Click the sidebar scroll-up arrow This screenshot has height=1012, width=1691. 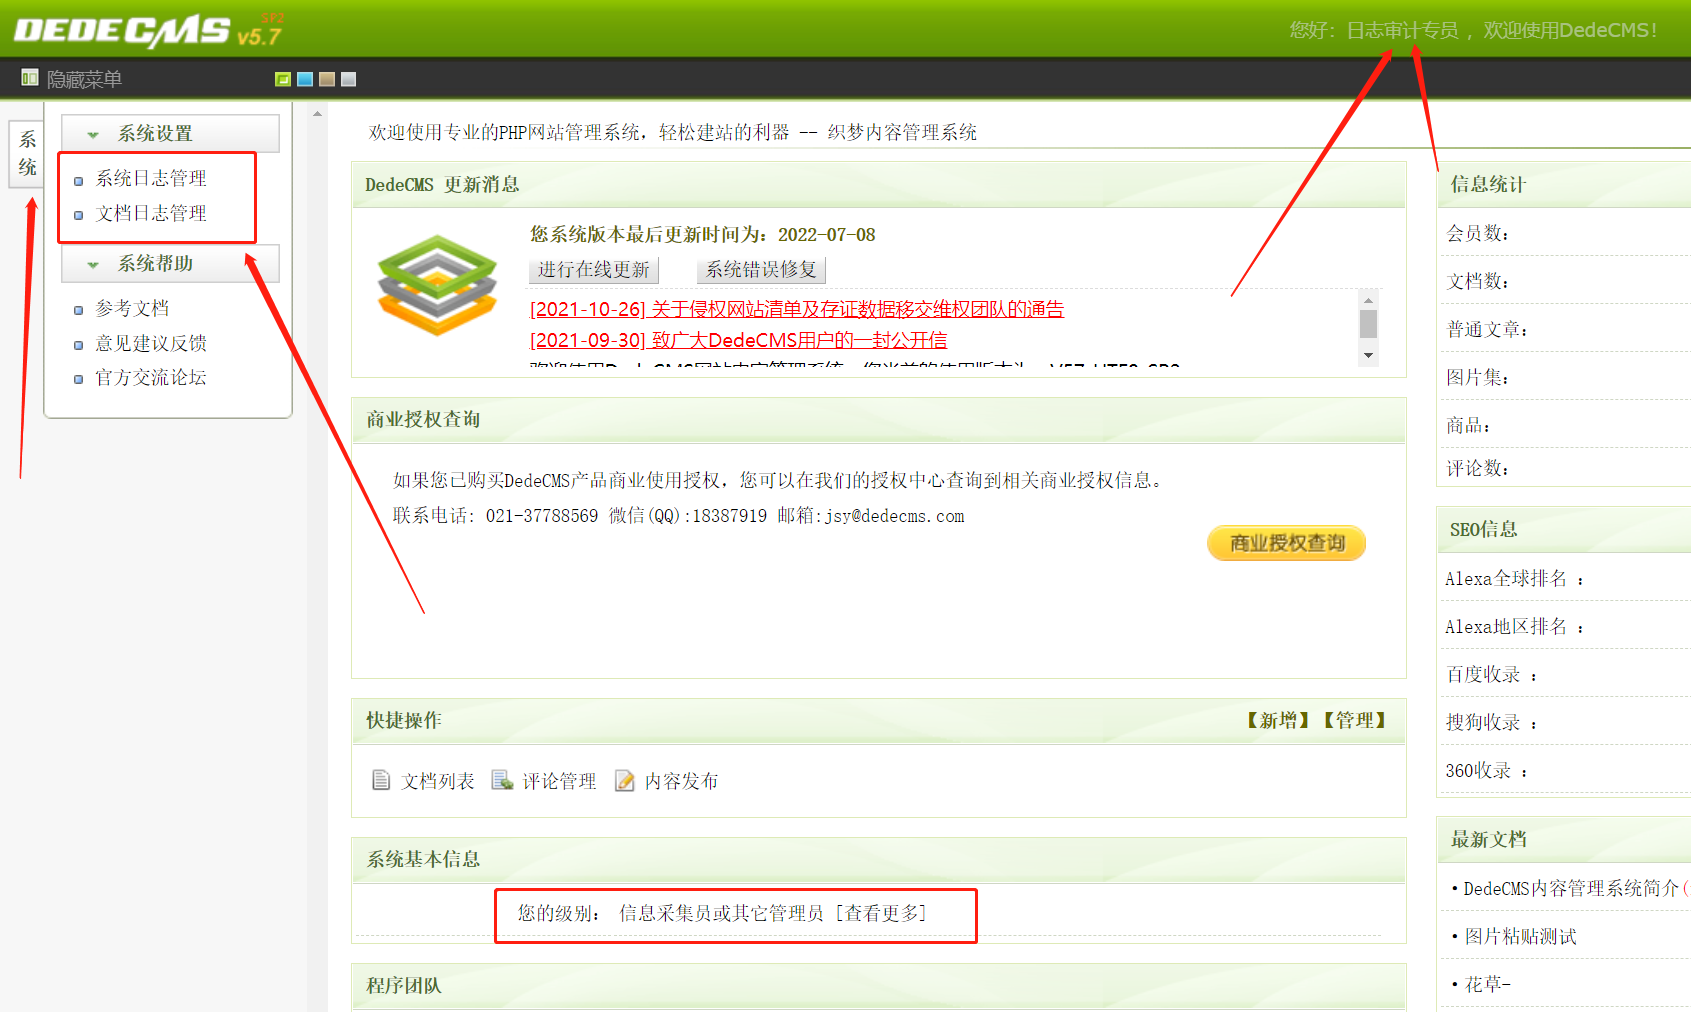(x=318, y=114)
